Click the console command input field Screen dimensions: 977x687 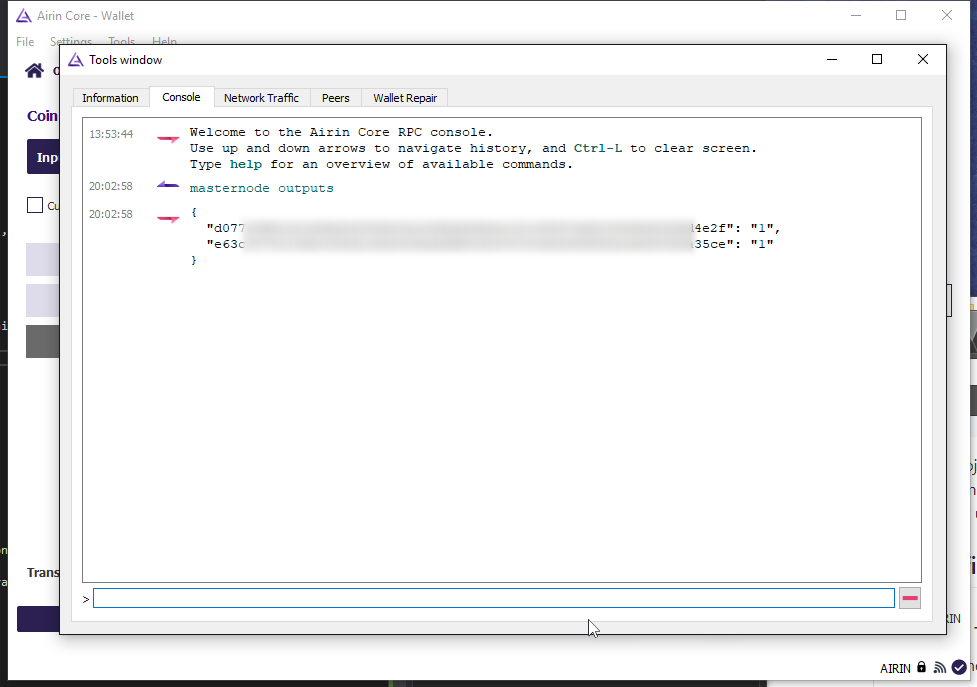(493, 598)
